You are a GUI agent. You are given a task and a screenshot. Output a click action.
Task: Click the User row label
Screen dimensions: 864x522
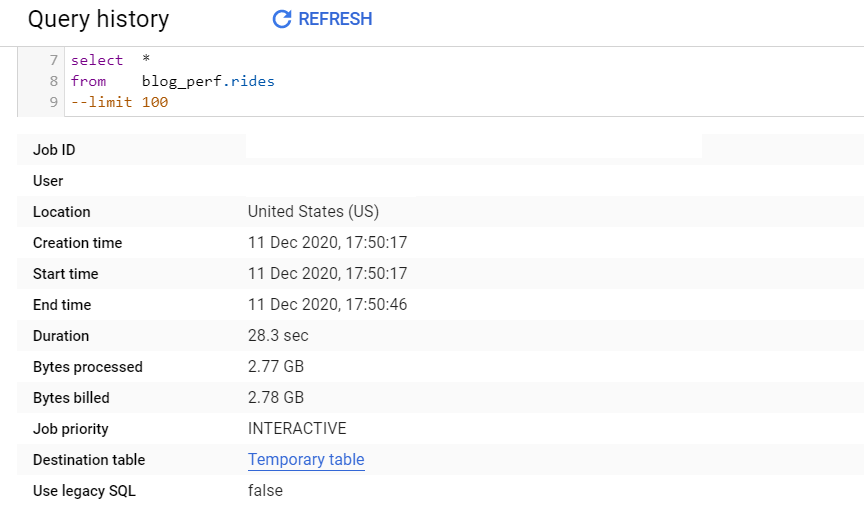(48, 181)
